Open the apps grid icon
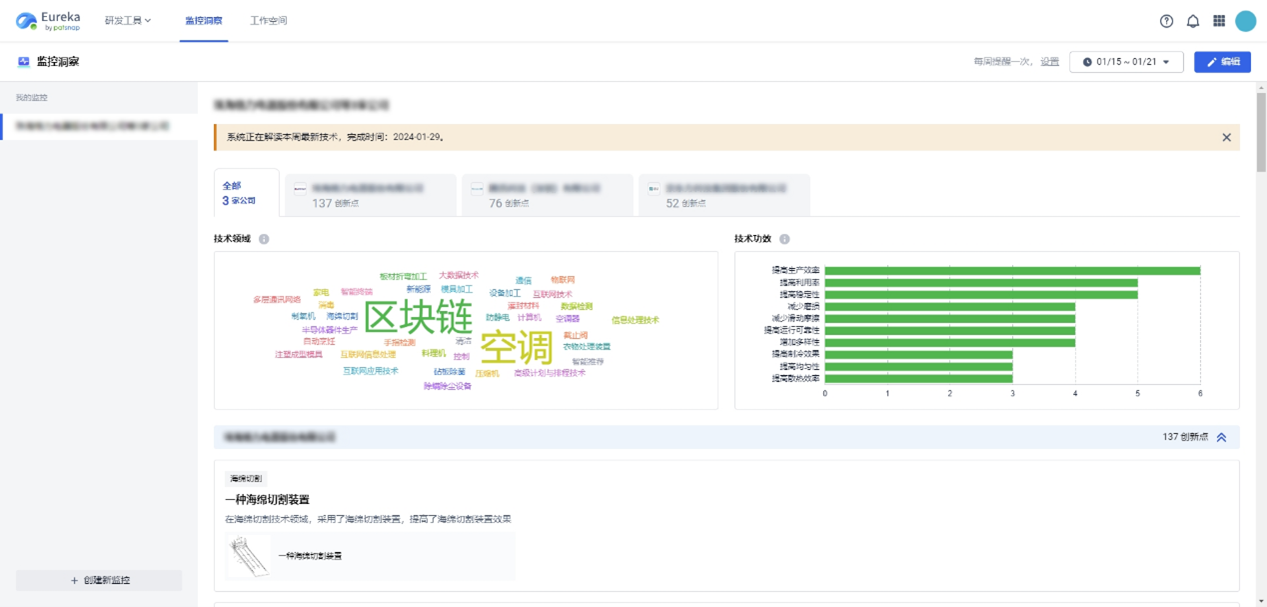1267x607 pixels. 1219,21
